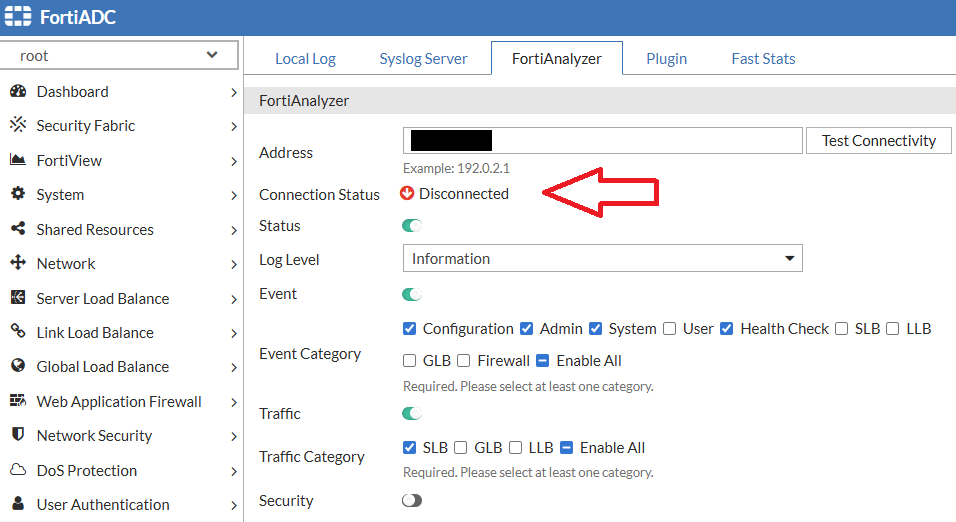Expand the System menu chevron

point(234,195)
